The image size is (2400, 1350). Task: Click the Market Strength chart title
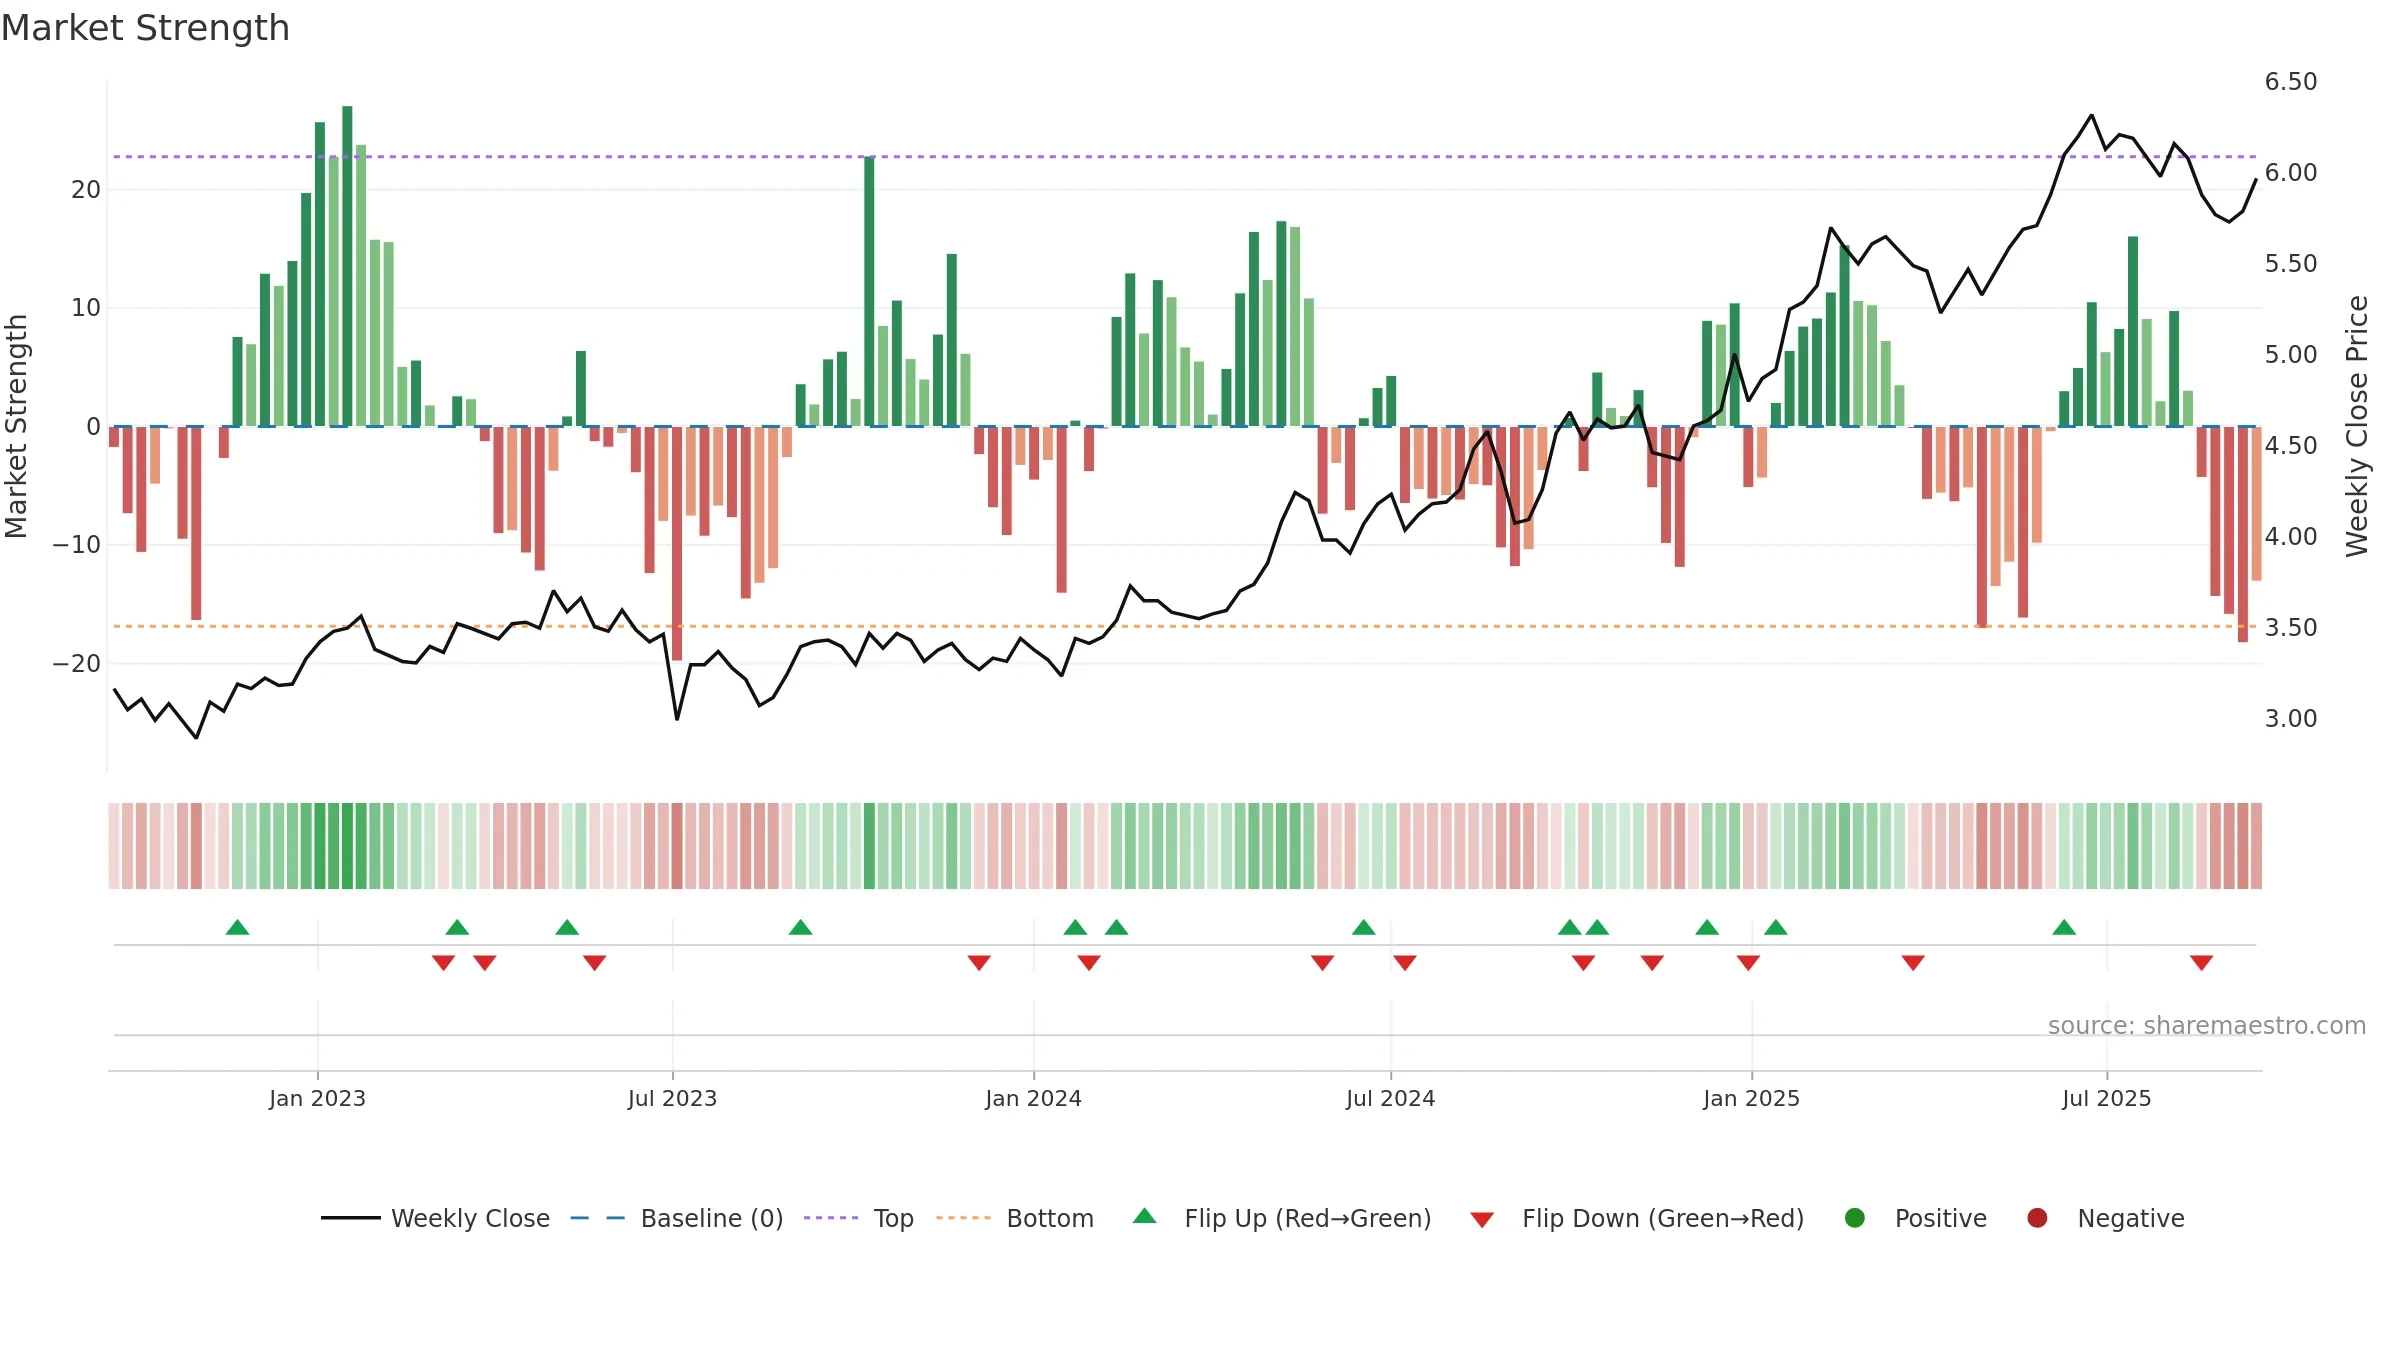(146, 28)
